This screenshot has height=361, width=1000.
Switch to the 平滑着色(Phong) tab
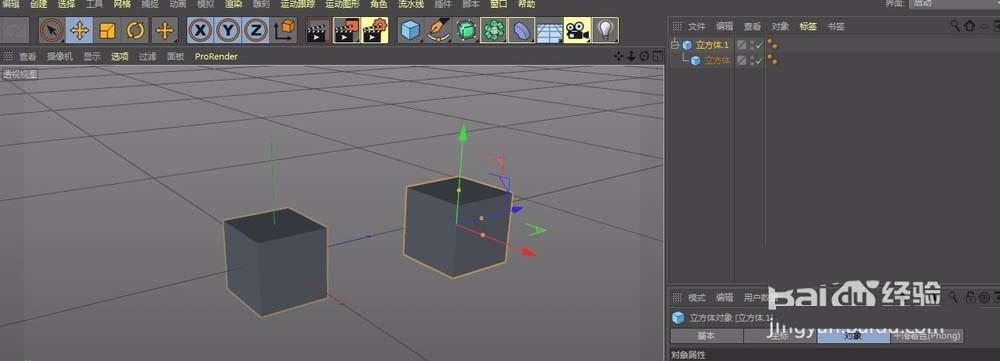point(927,335)
